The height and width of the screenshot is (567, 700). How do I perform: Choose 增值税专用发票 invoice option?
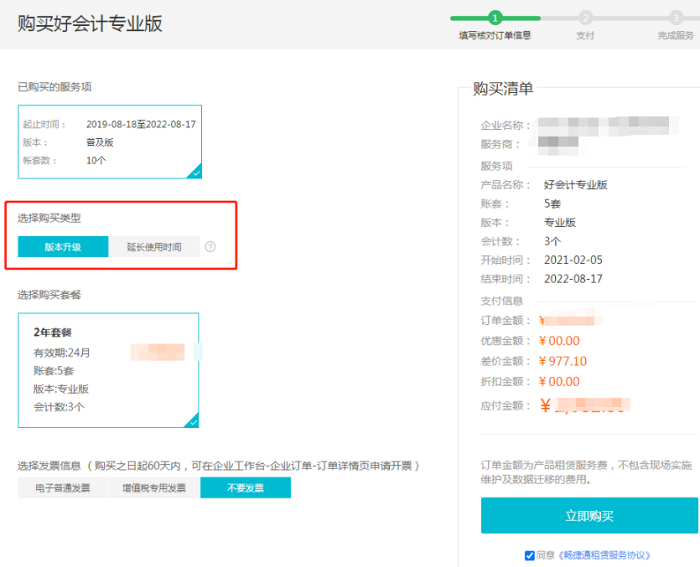coord(154,488)
